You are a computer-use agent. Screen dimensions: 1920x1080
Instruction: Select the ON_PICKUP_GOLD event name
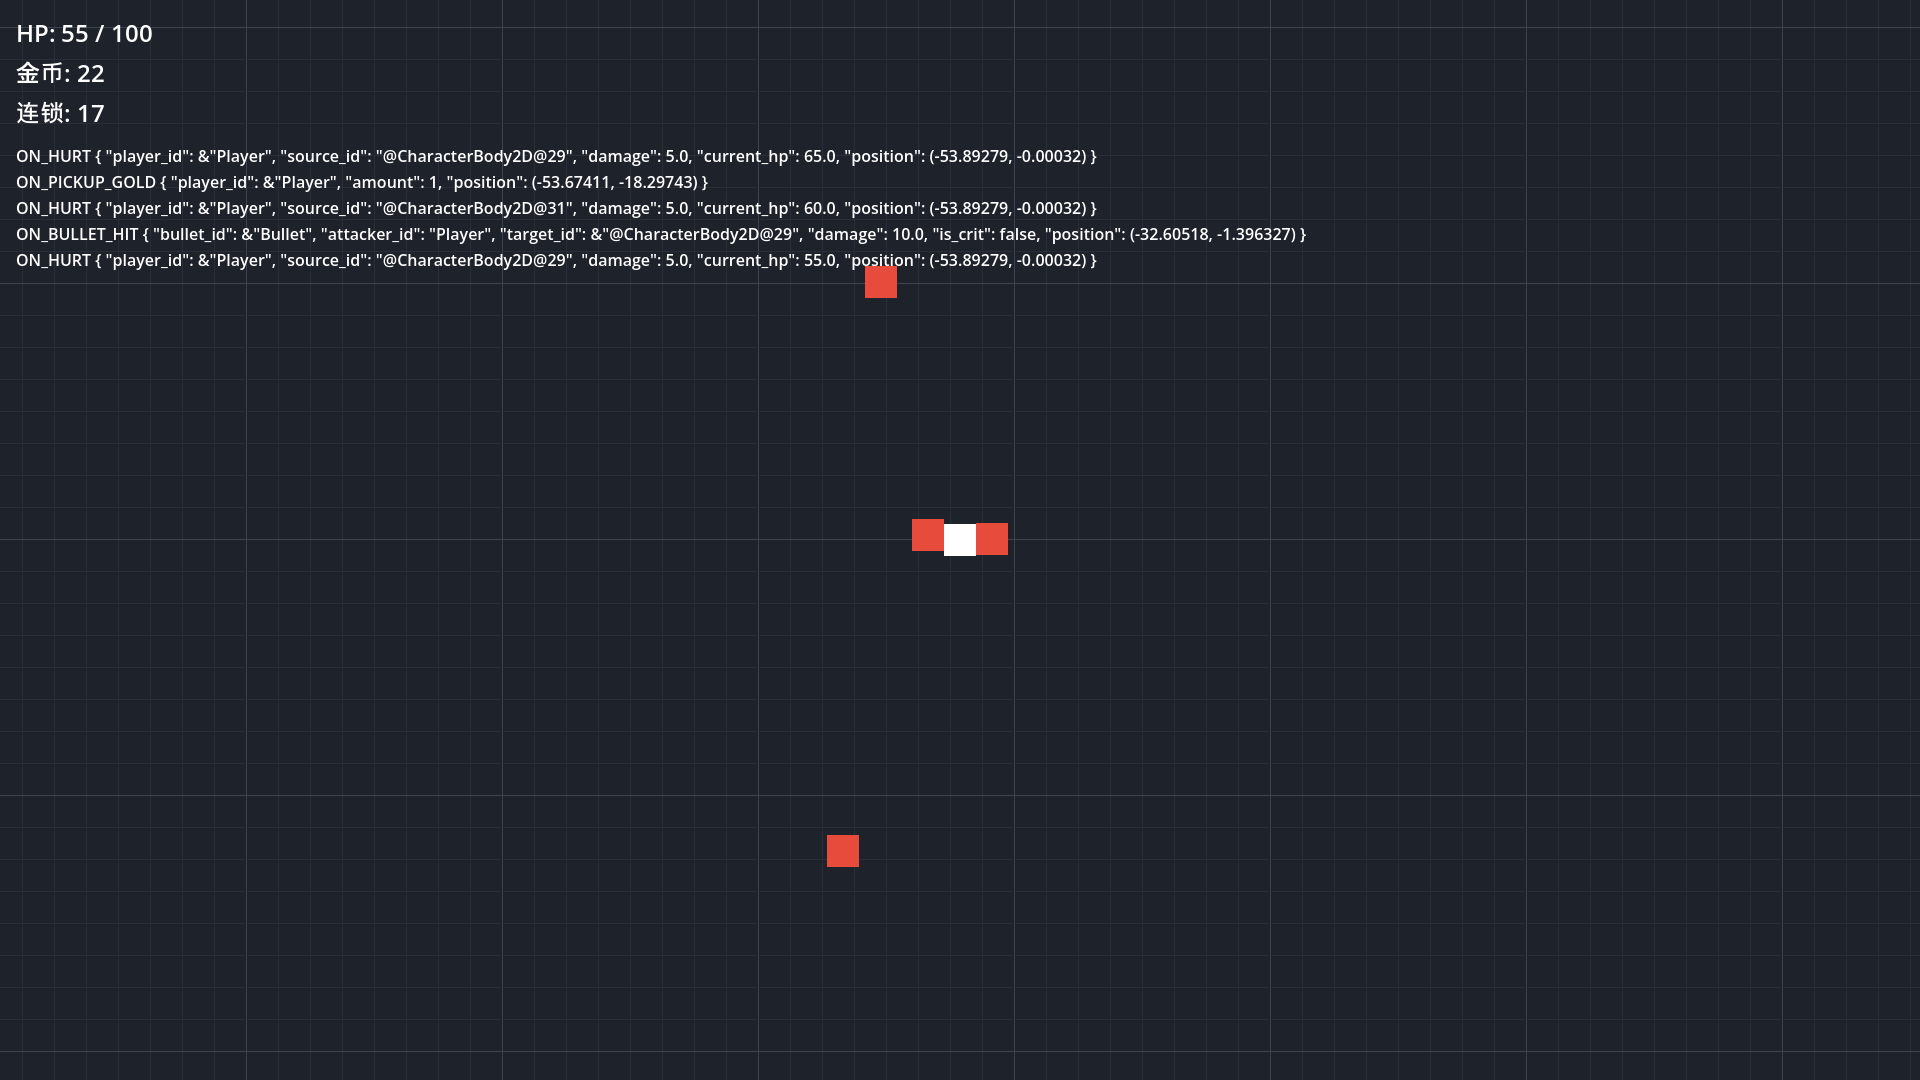tap(86, 182)
